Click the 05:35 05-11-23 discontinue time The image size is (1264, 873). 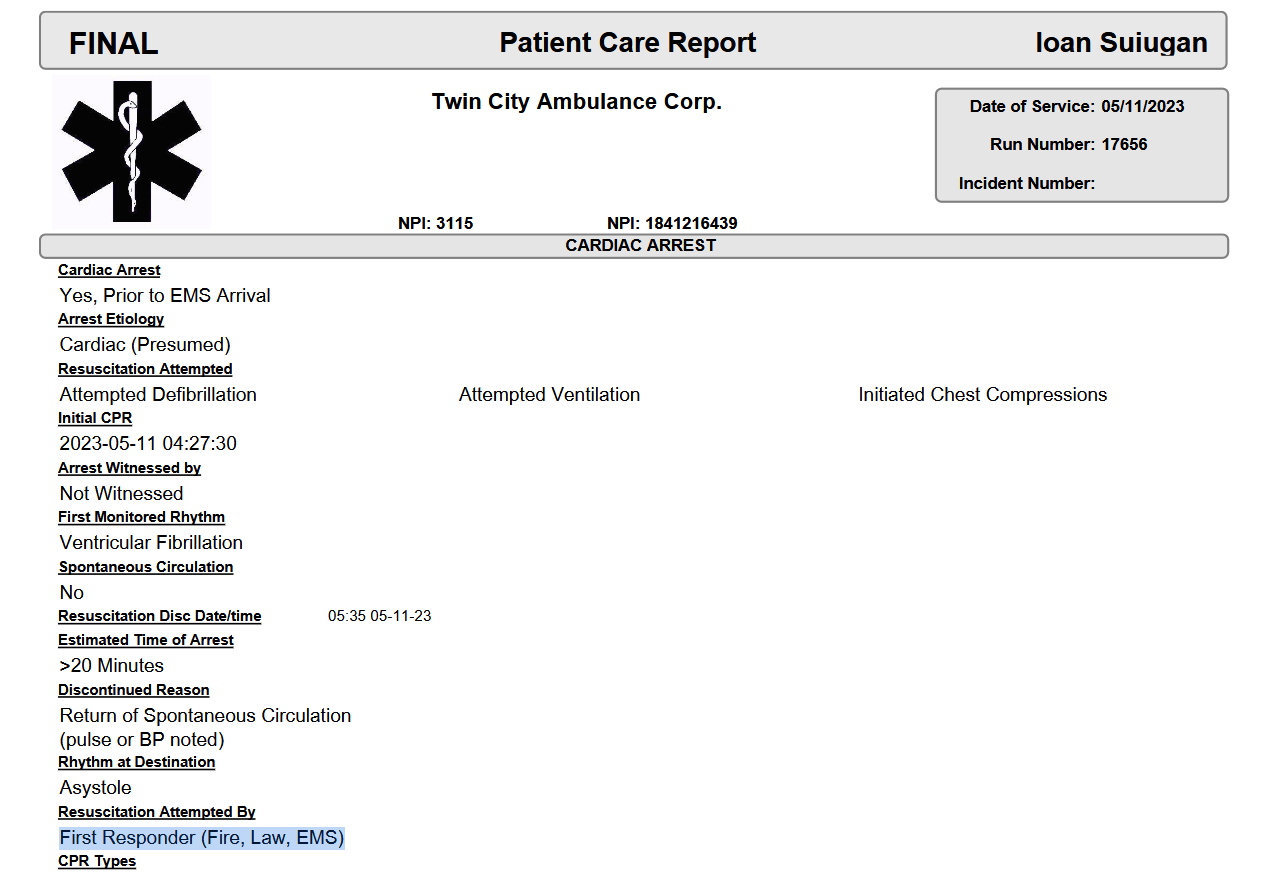[380, 616]
